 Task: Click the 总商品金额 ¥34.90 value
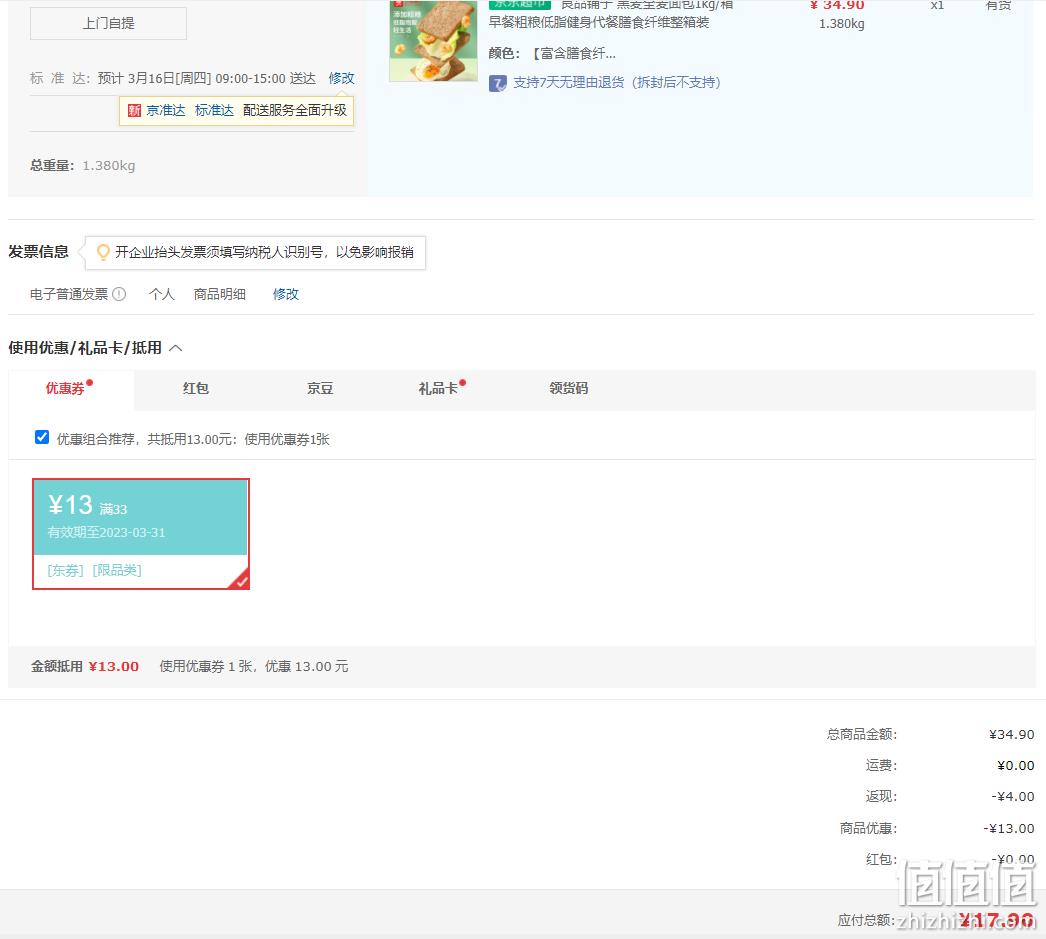click(1011, 734)
